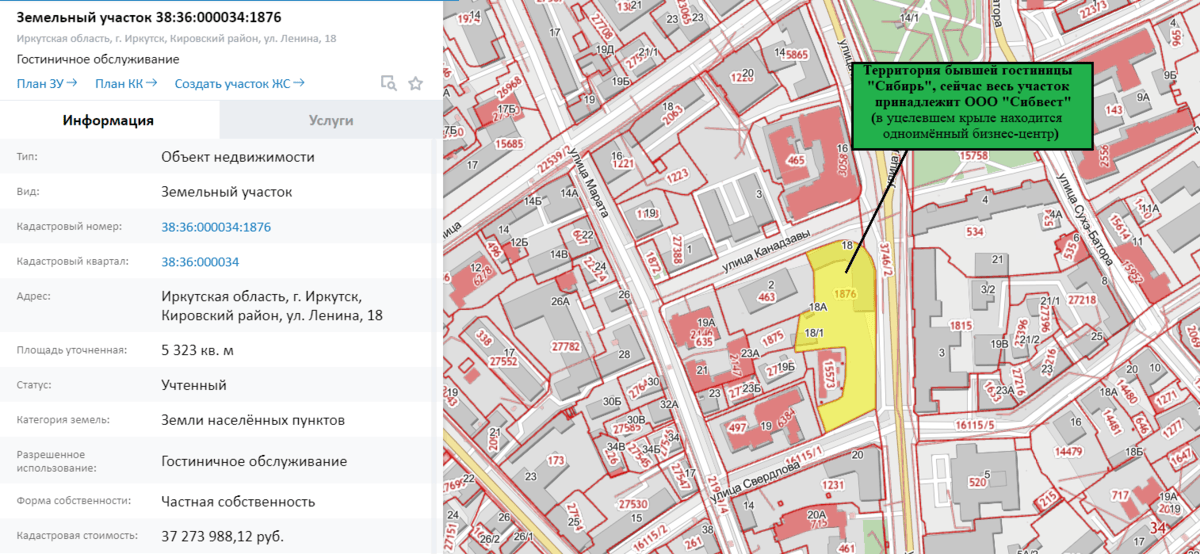Viewport: 1200px width, 554px height.
Task: Click red building labeled 143 on map
Action: pyautogui.click(x=1115, y=110)
